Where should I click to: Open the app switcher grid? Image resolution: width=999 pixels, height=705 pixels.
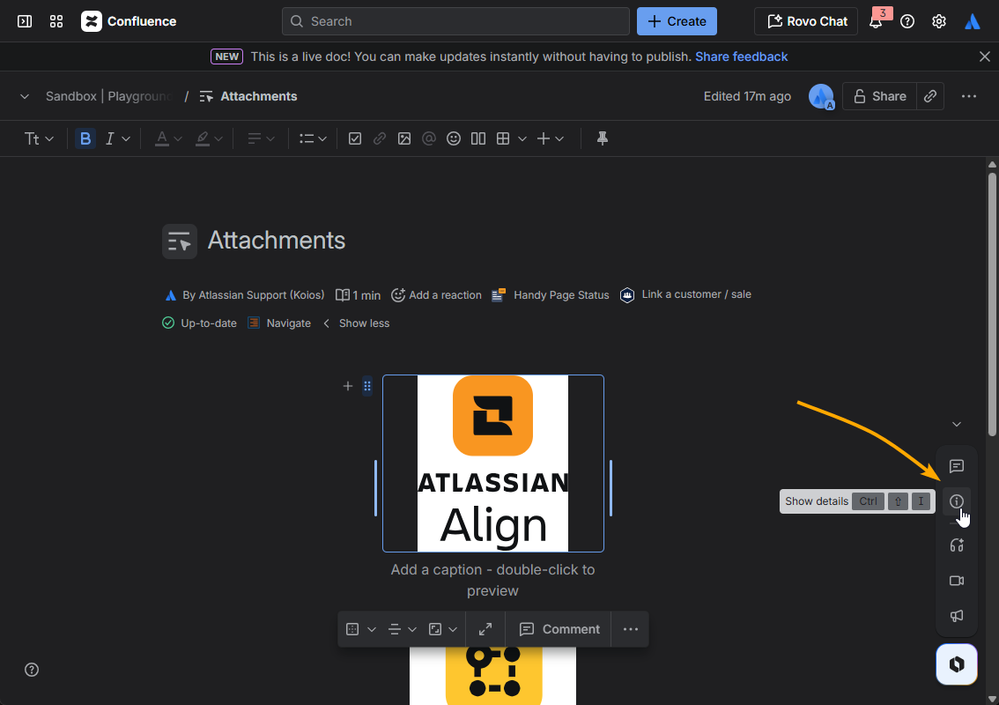pyautogui.click(x=56, y=21)
